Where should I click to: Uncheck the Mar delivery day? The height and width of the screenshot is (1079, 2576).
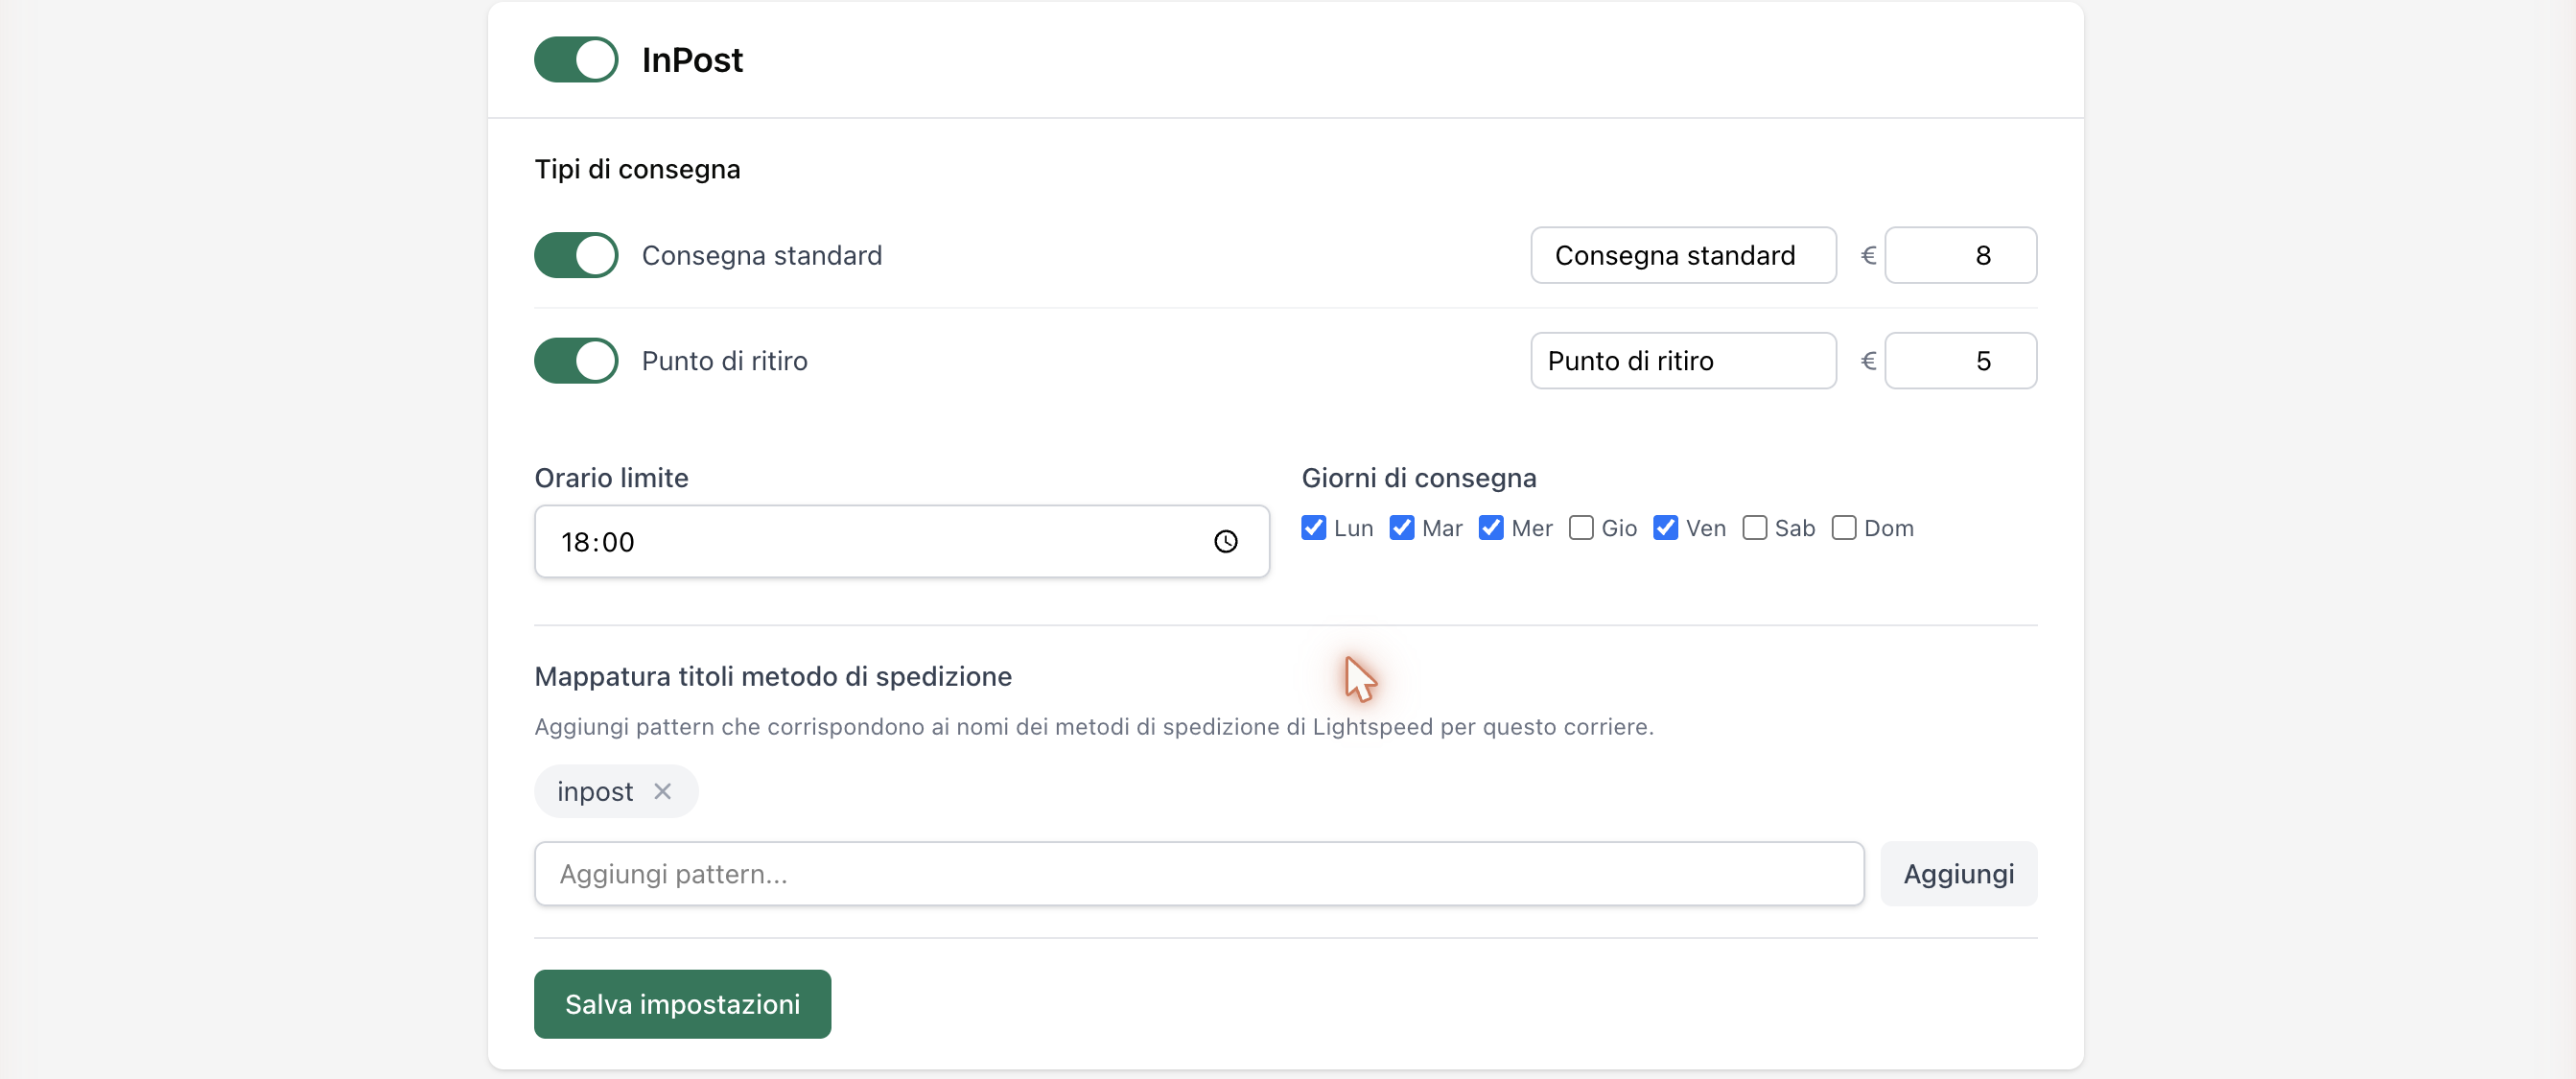click(1401, 527)
